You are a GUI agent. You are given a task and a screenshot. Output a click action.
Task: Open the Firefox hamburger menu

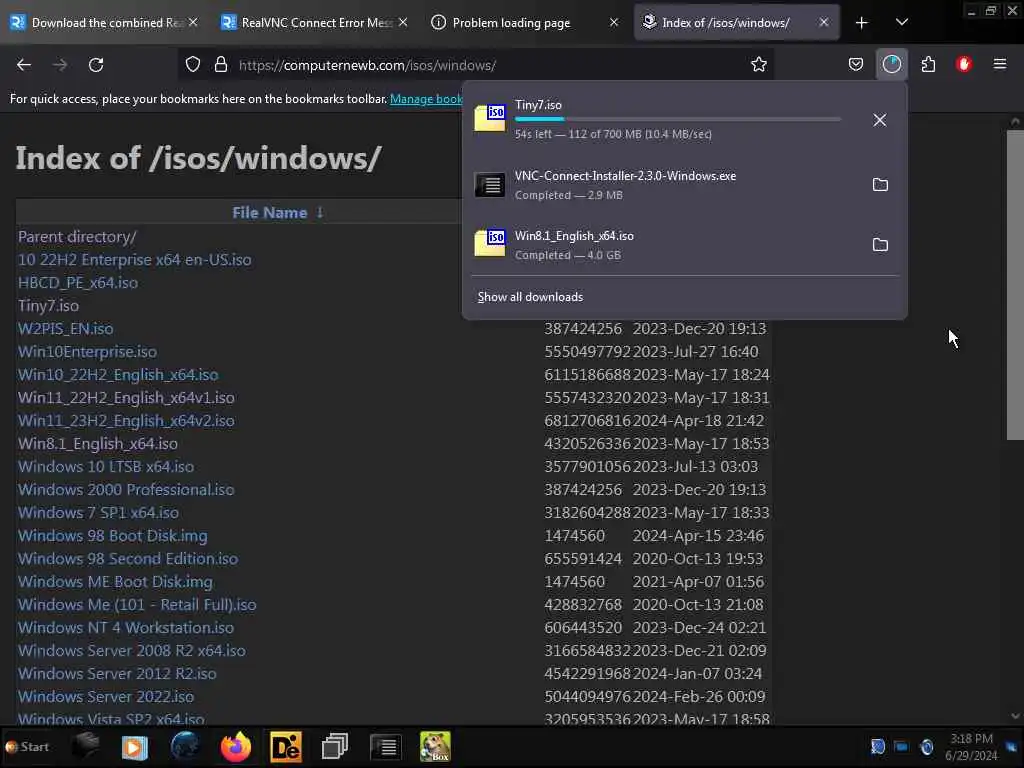coord(999,65)
